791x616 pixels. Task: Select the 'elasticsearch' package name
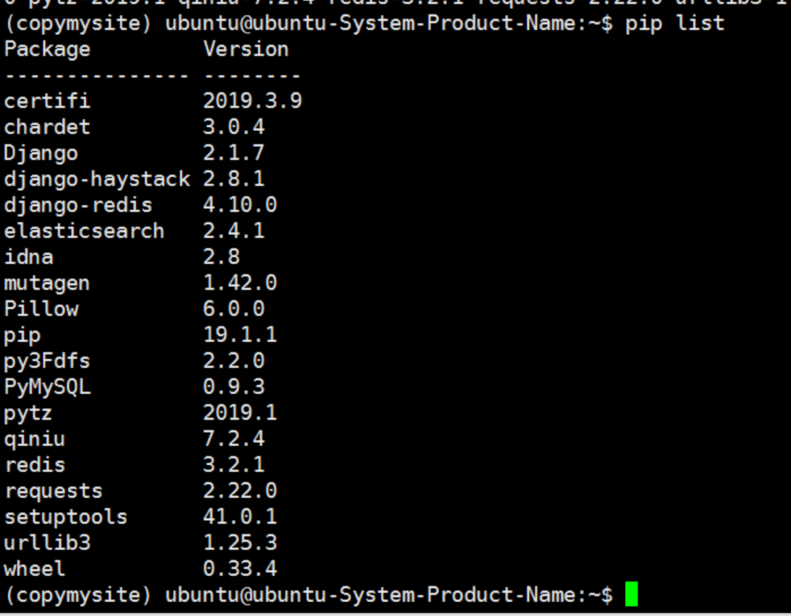(x=84, y=231)
